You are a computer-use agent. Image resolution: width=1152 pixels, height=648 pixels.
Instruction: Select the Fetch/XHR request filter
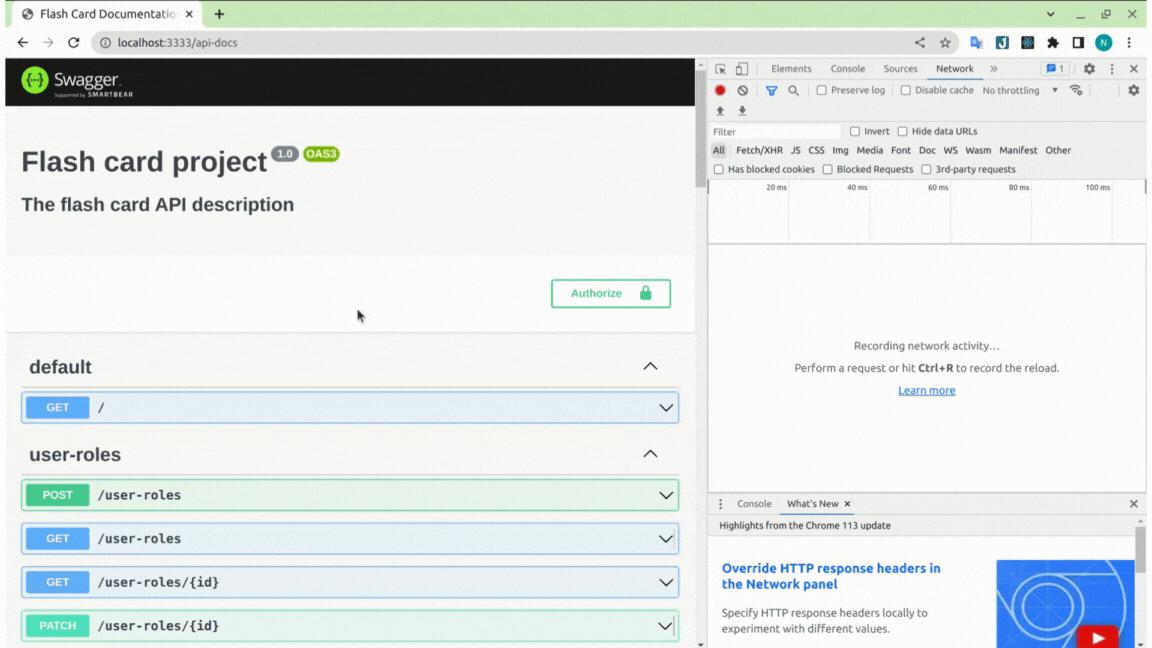click(x=759, y=149)
